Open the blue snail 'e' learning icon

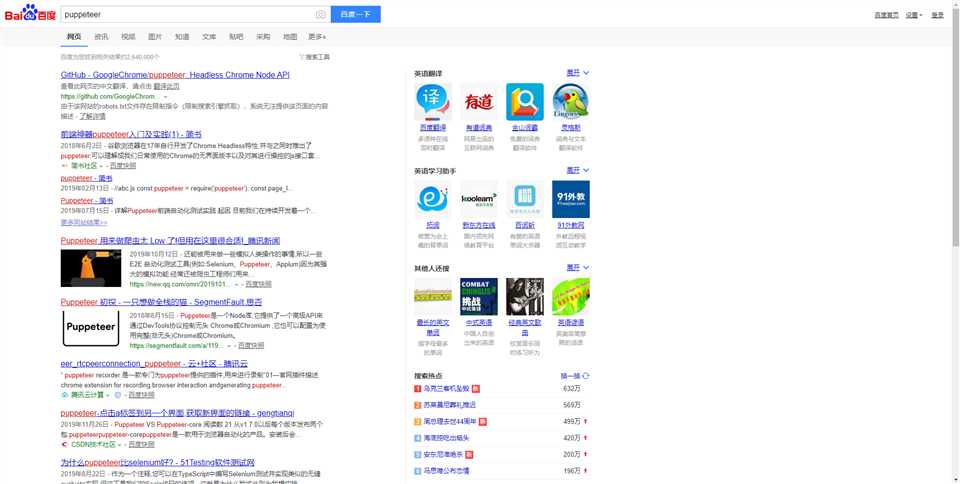[433, 199]
